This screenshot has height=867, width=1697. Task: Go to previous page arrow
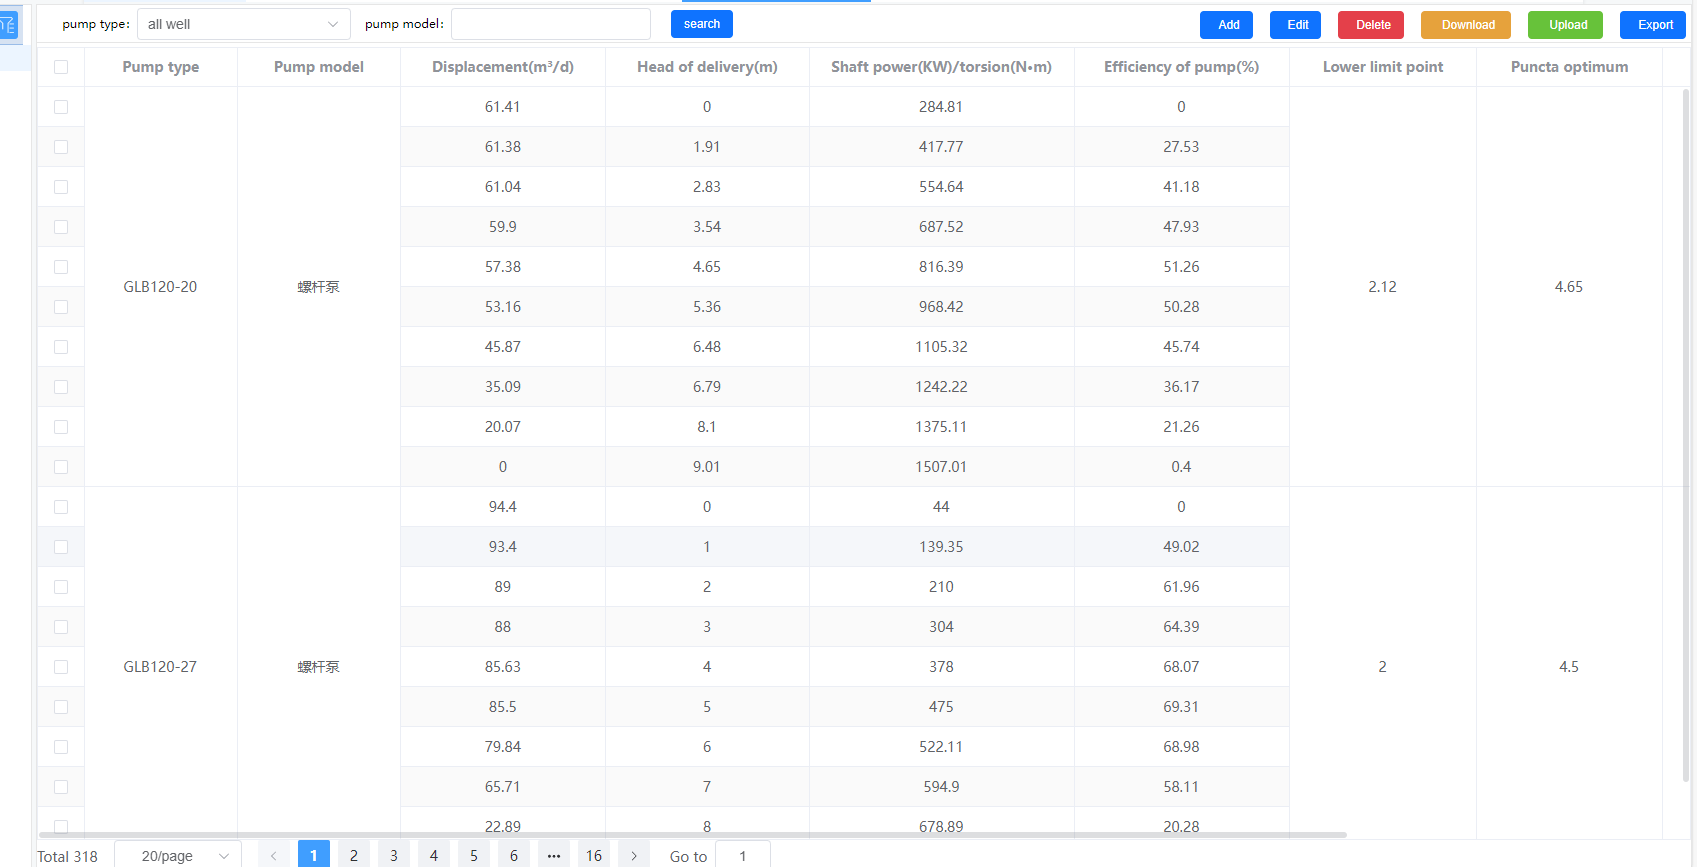pos(274,856)
